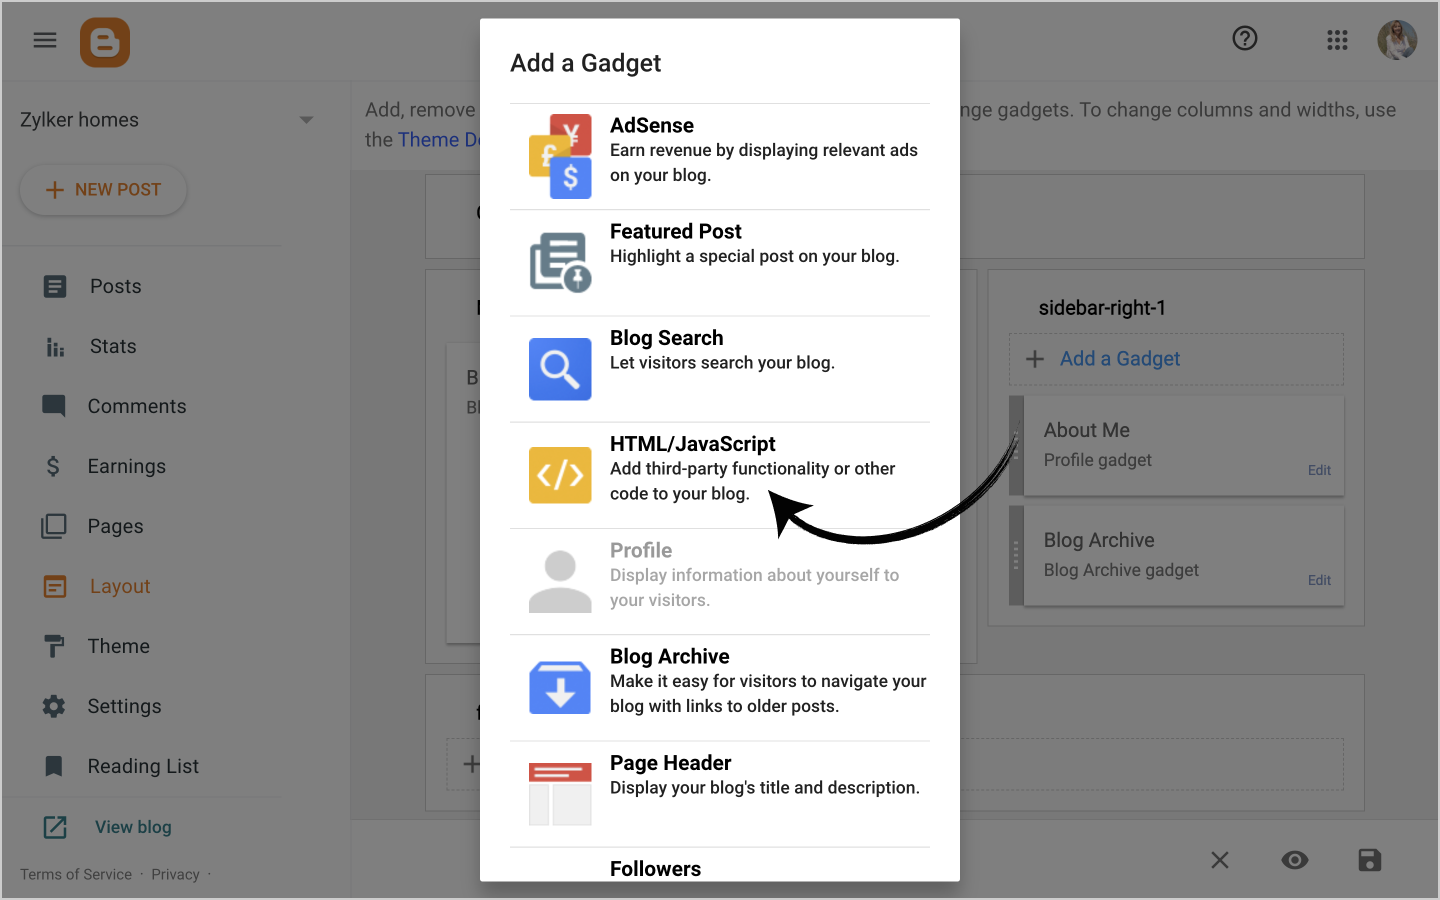Choose the Page Header gadget icon
The height and width of the screenshot is (900, 1440).
point(560,794)
